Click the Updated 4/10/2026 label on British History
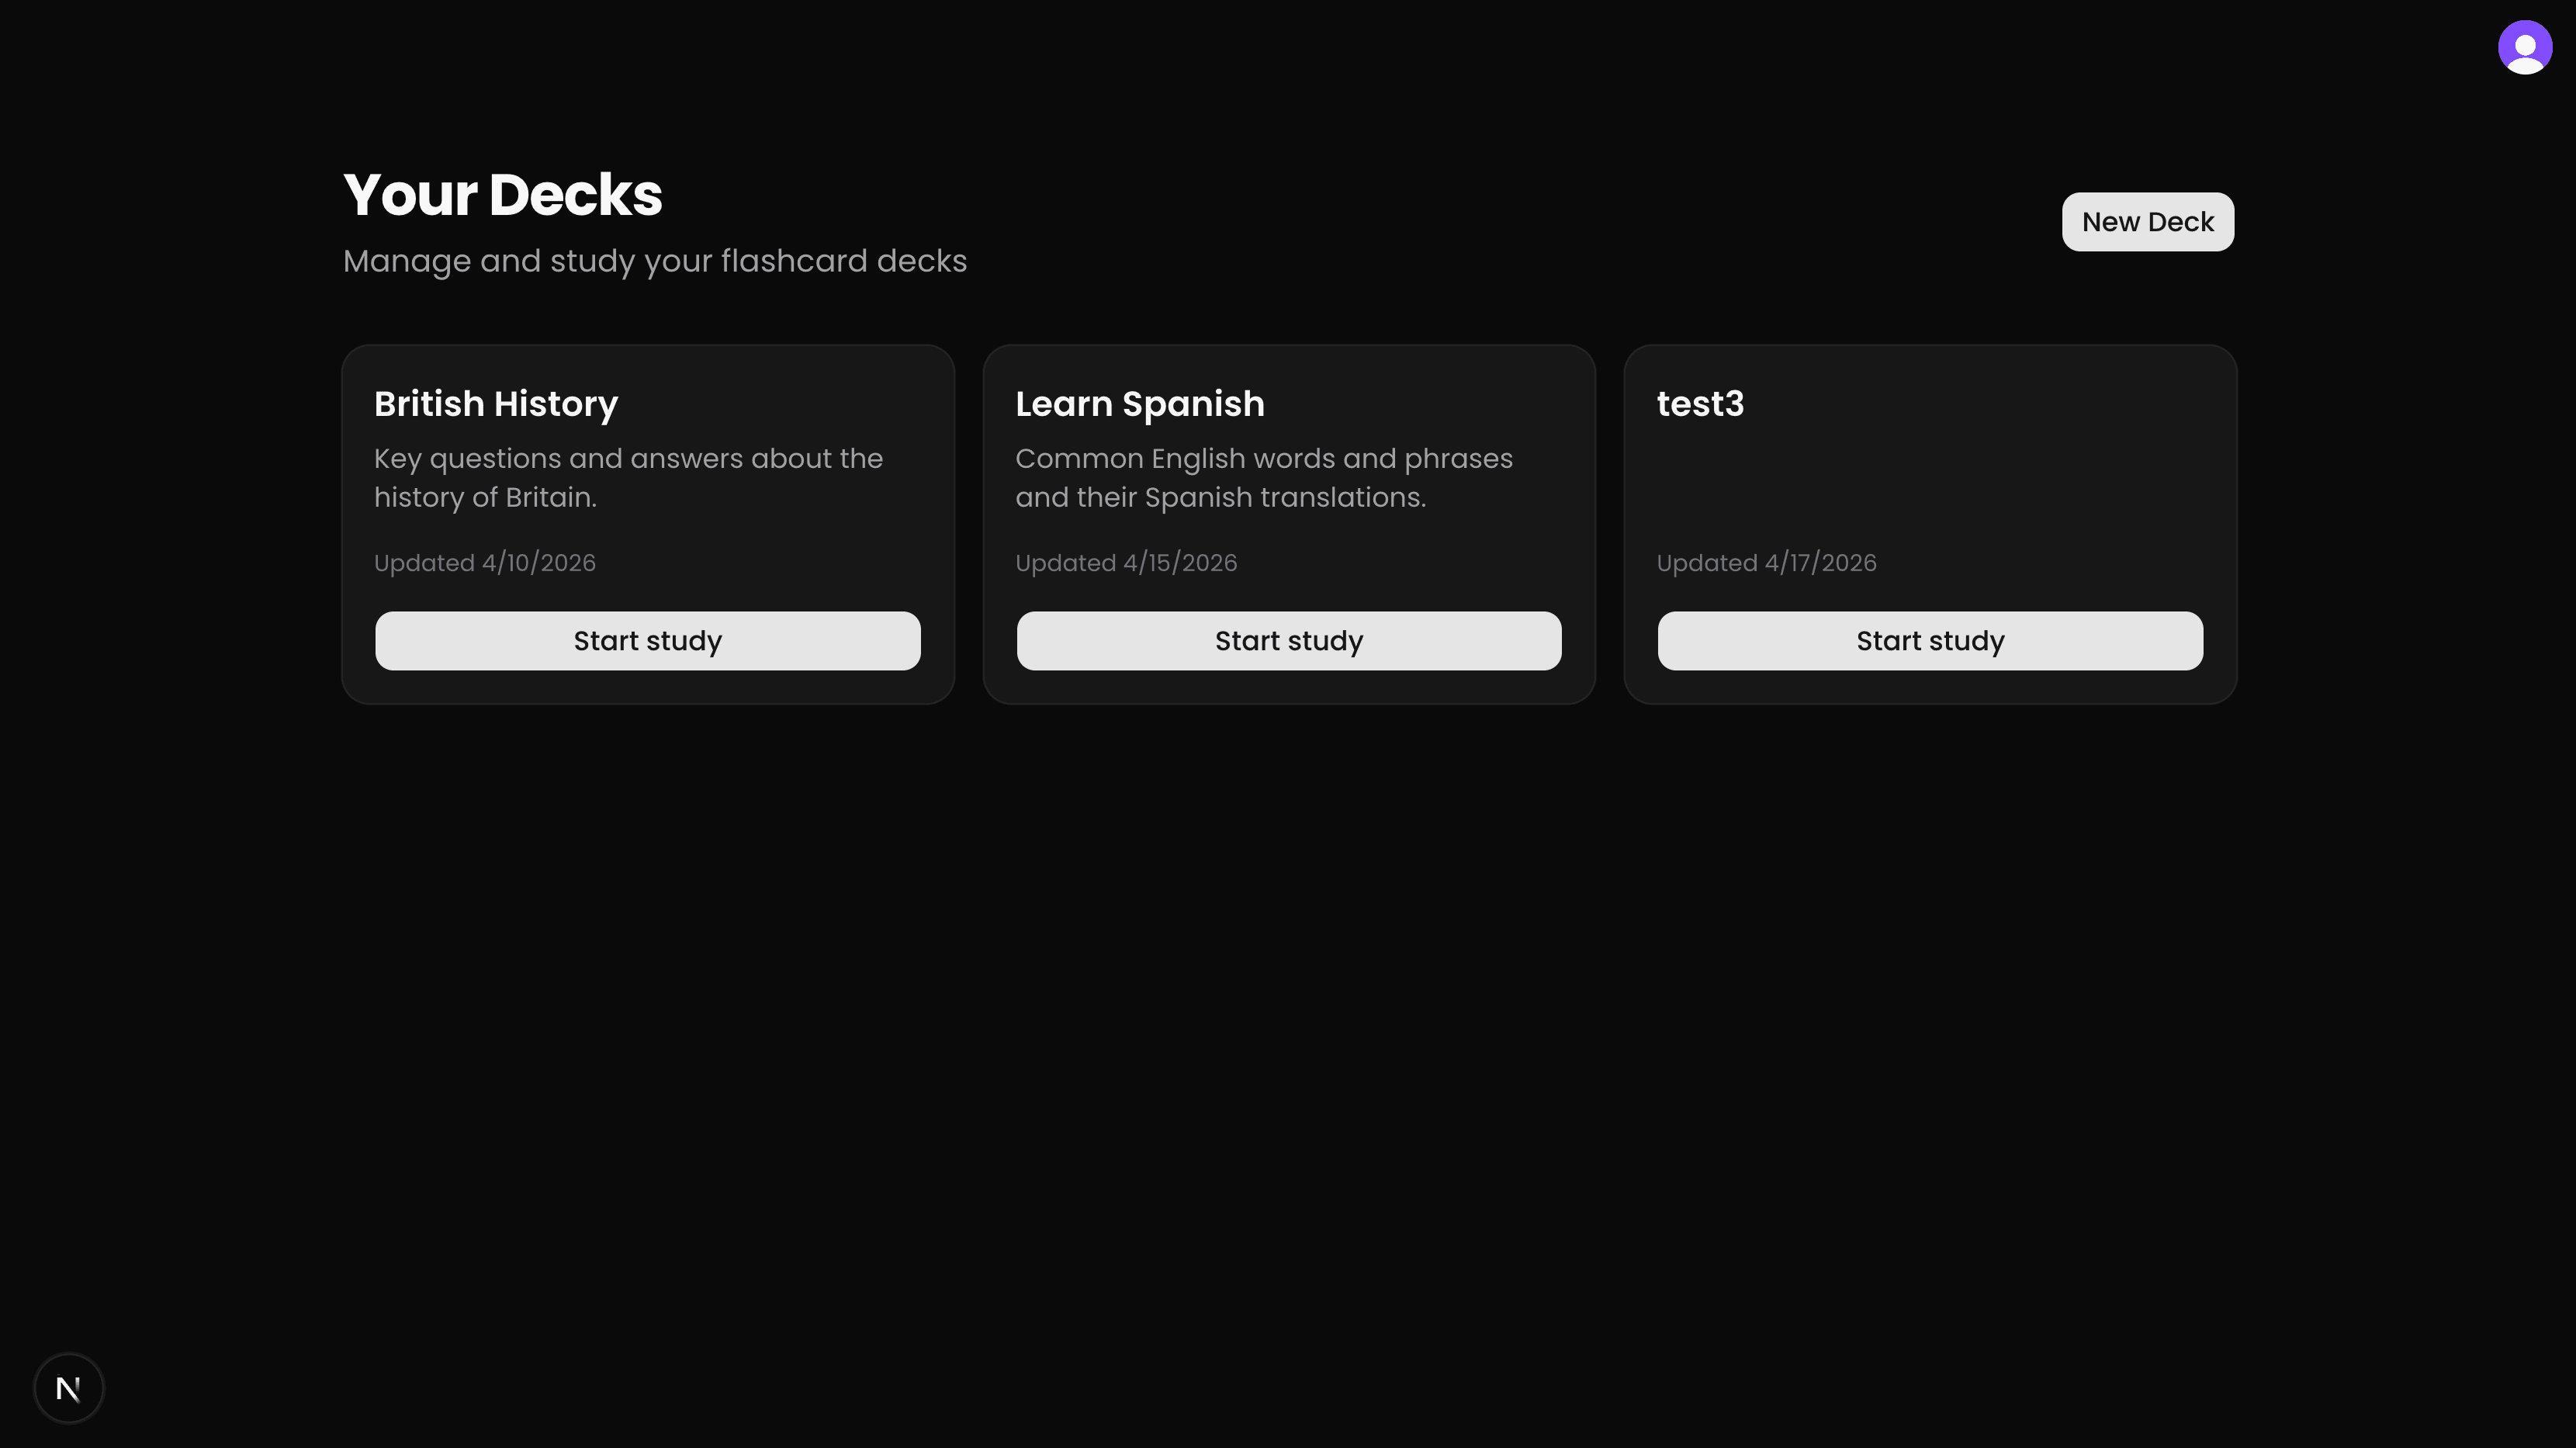Image resolution: width=2576 pixels, height=1448 pixels. 484,562
